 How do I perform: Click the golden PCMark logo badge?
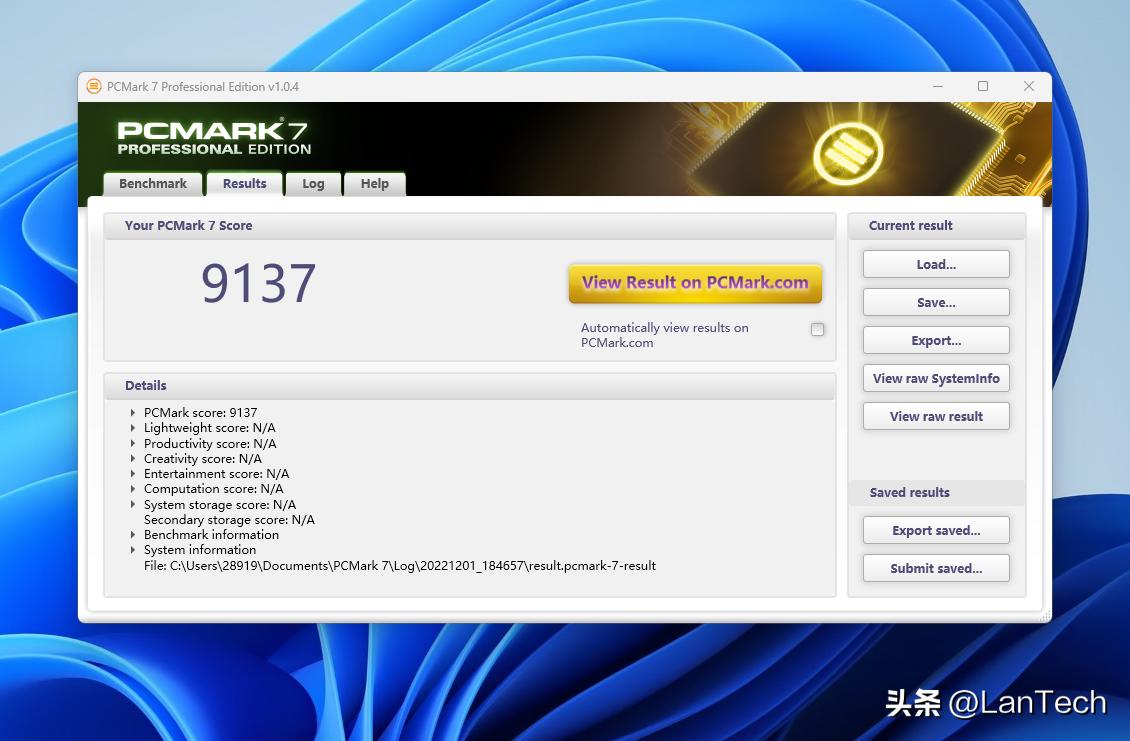point(848,150)
